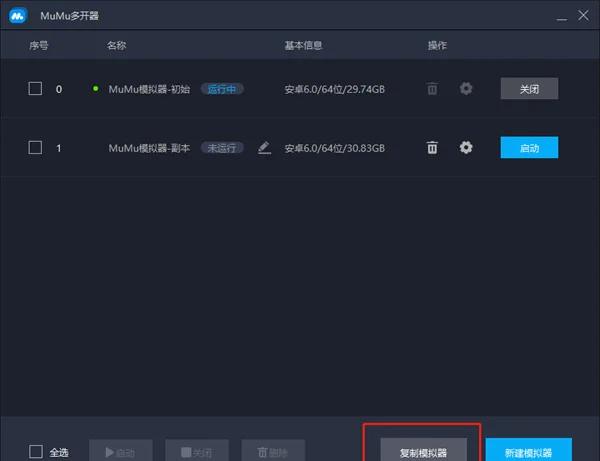
Task: Click the 基本信息 column header
Action: coord(303,46)
